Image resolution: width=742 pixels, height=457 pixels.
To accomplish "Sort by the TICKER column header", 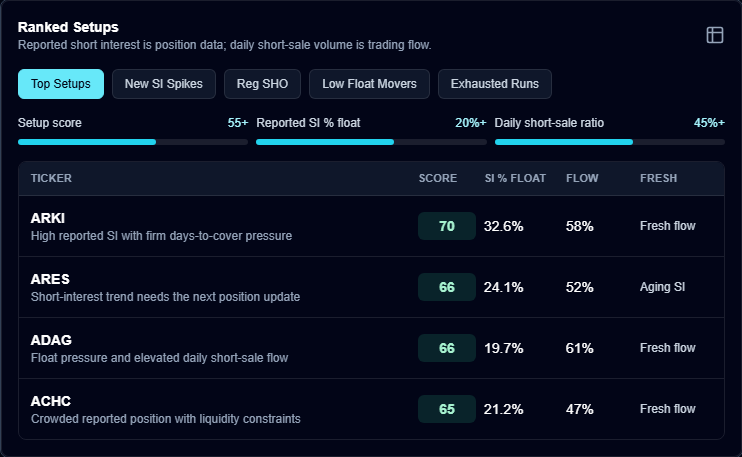I will [x=51, y=178].
